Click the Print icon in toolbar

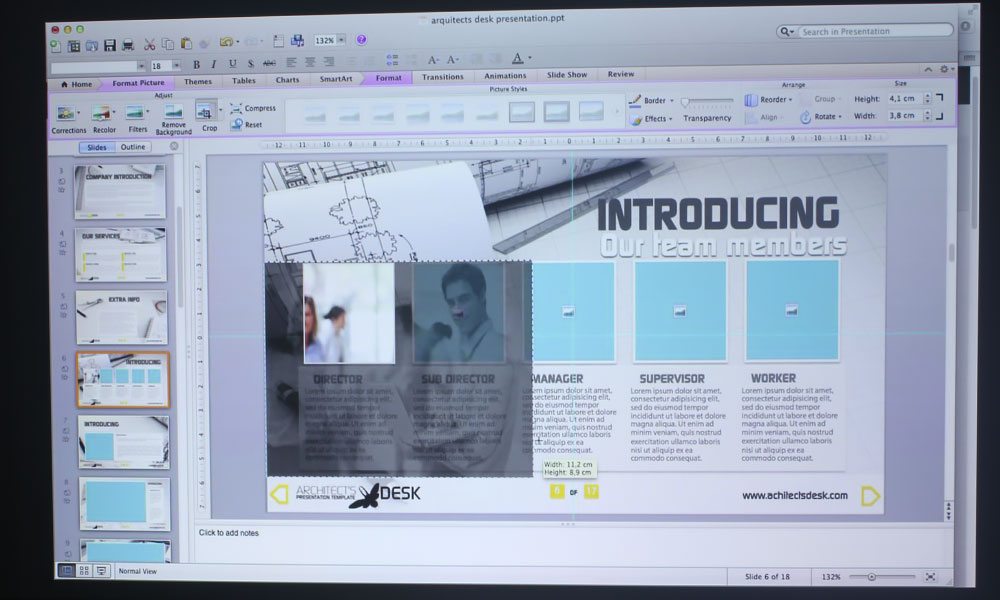pos(127,45)
